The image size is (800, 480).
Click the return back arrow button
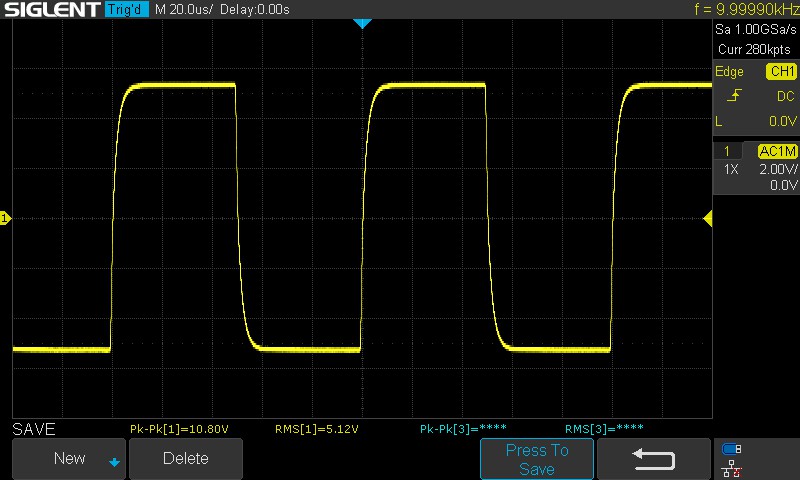(654, 459)
